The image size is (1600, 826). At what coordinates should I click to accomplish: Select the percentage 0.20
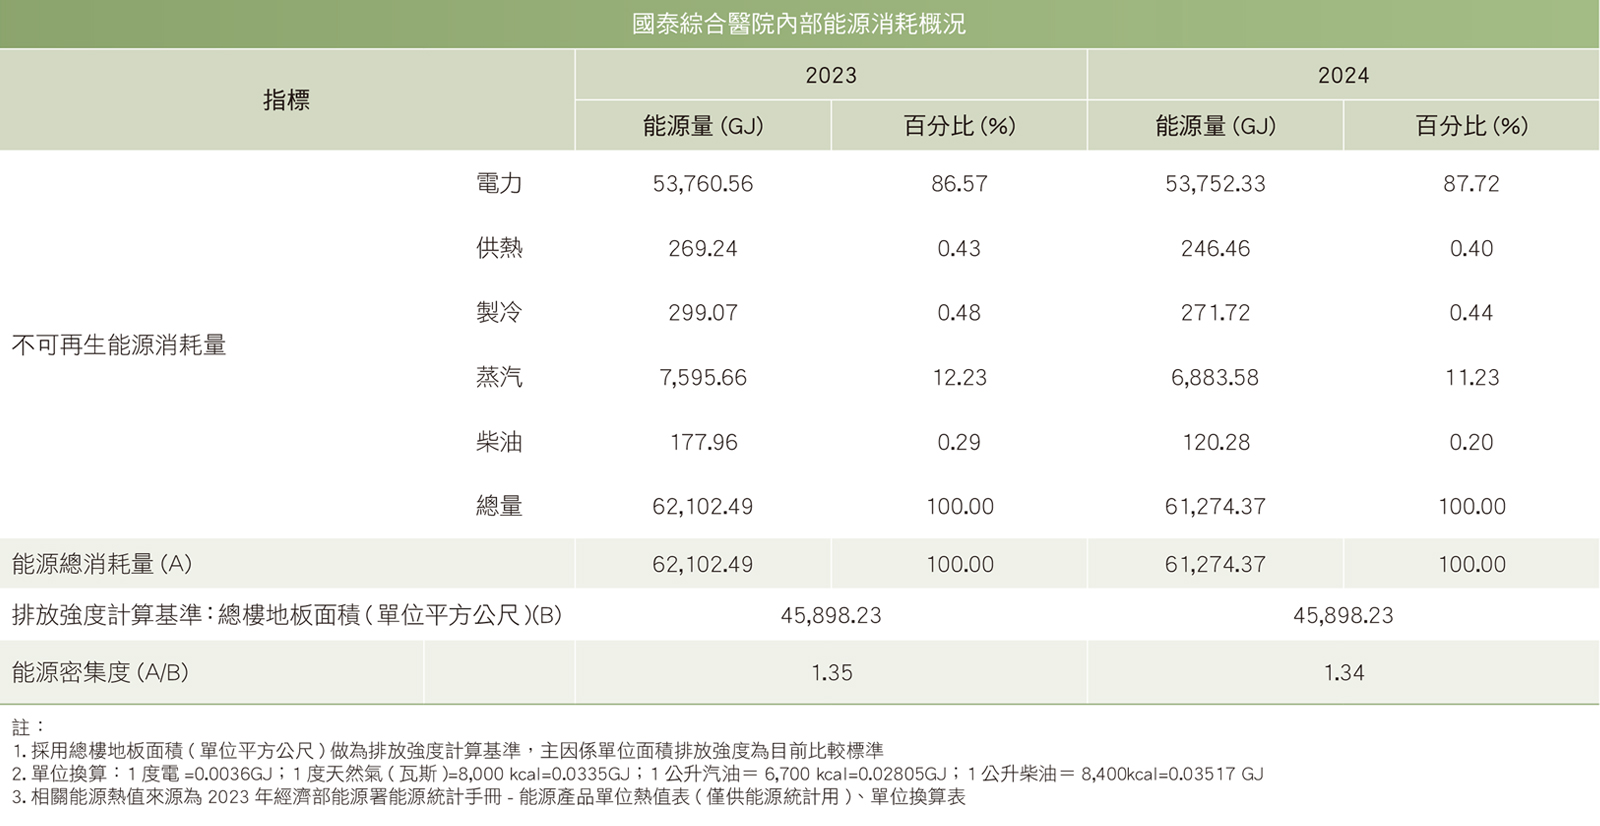point(1471,442)
